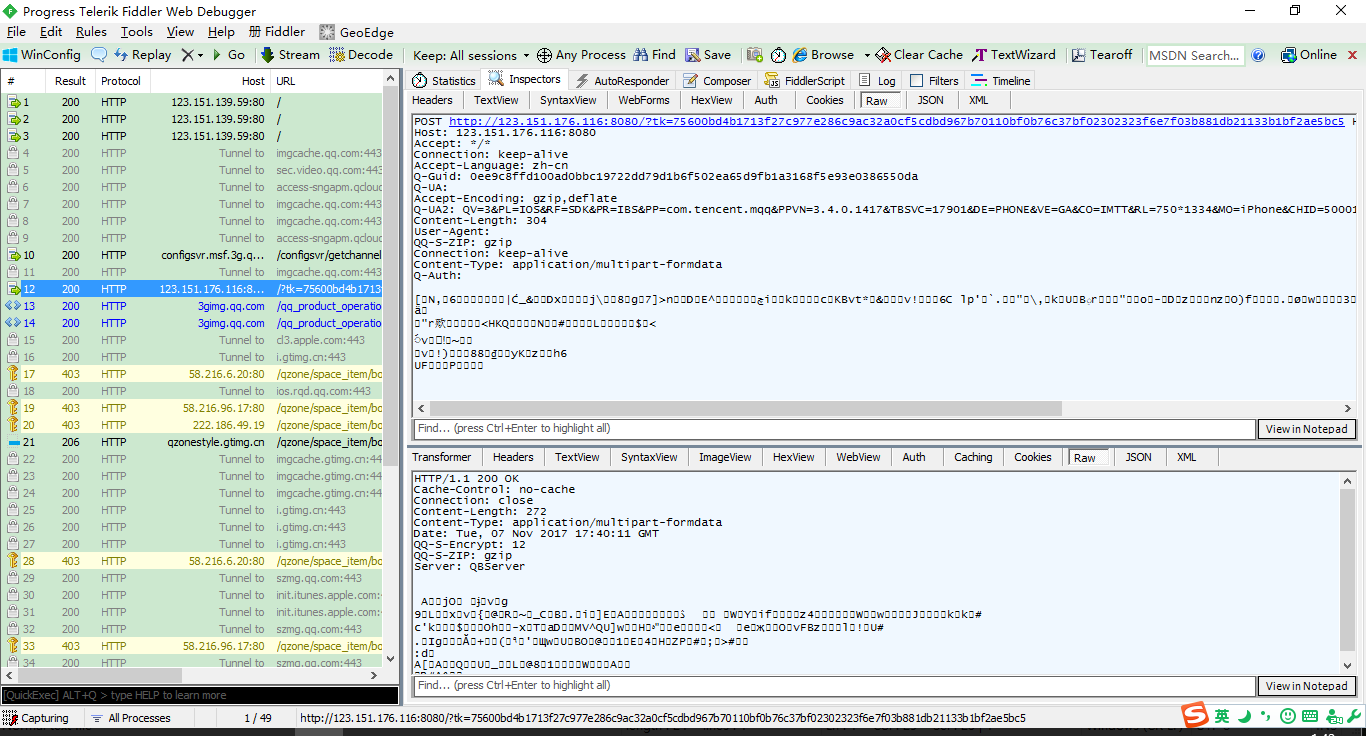This screenshot has width=1366, height=736.
Task: Close the toolbar with red X
Action: point(1353,56)
